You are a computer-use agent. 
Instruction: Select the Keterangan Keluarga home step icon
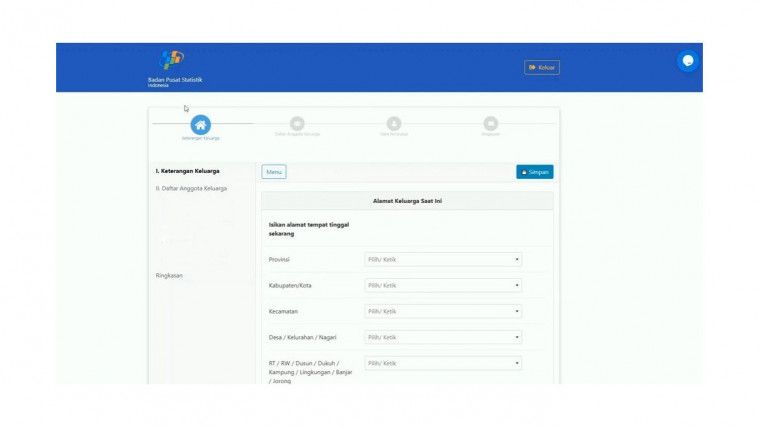tap(200, 125)
